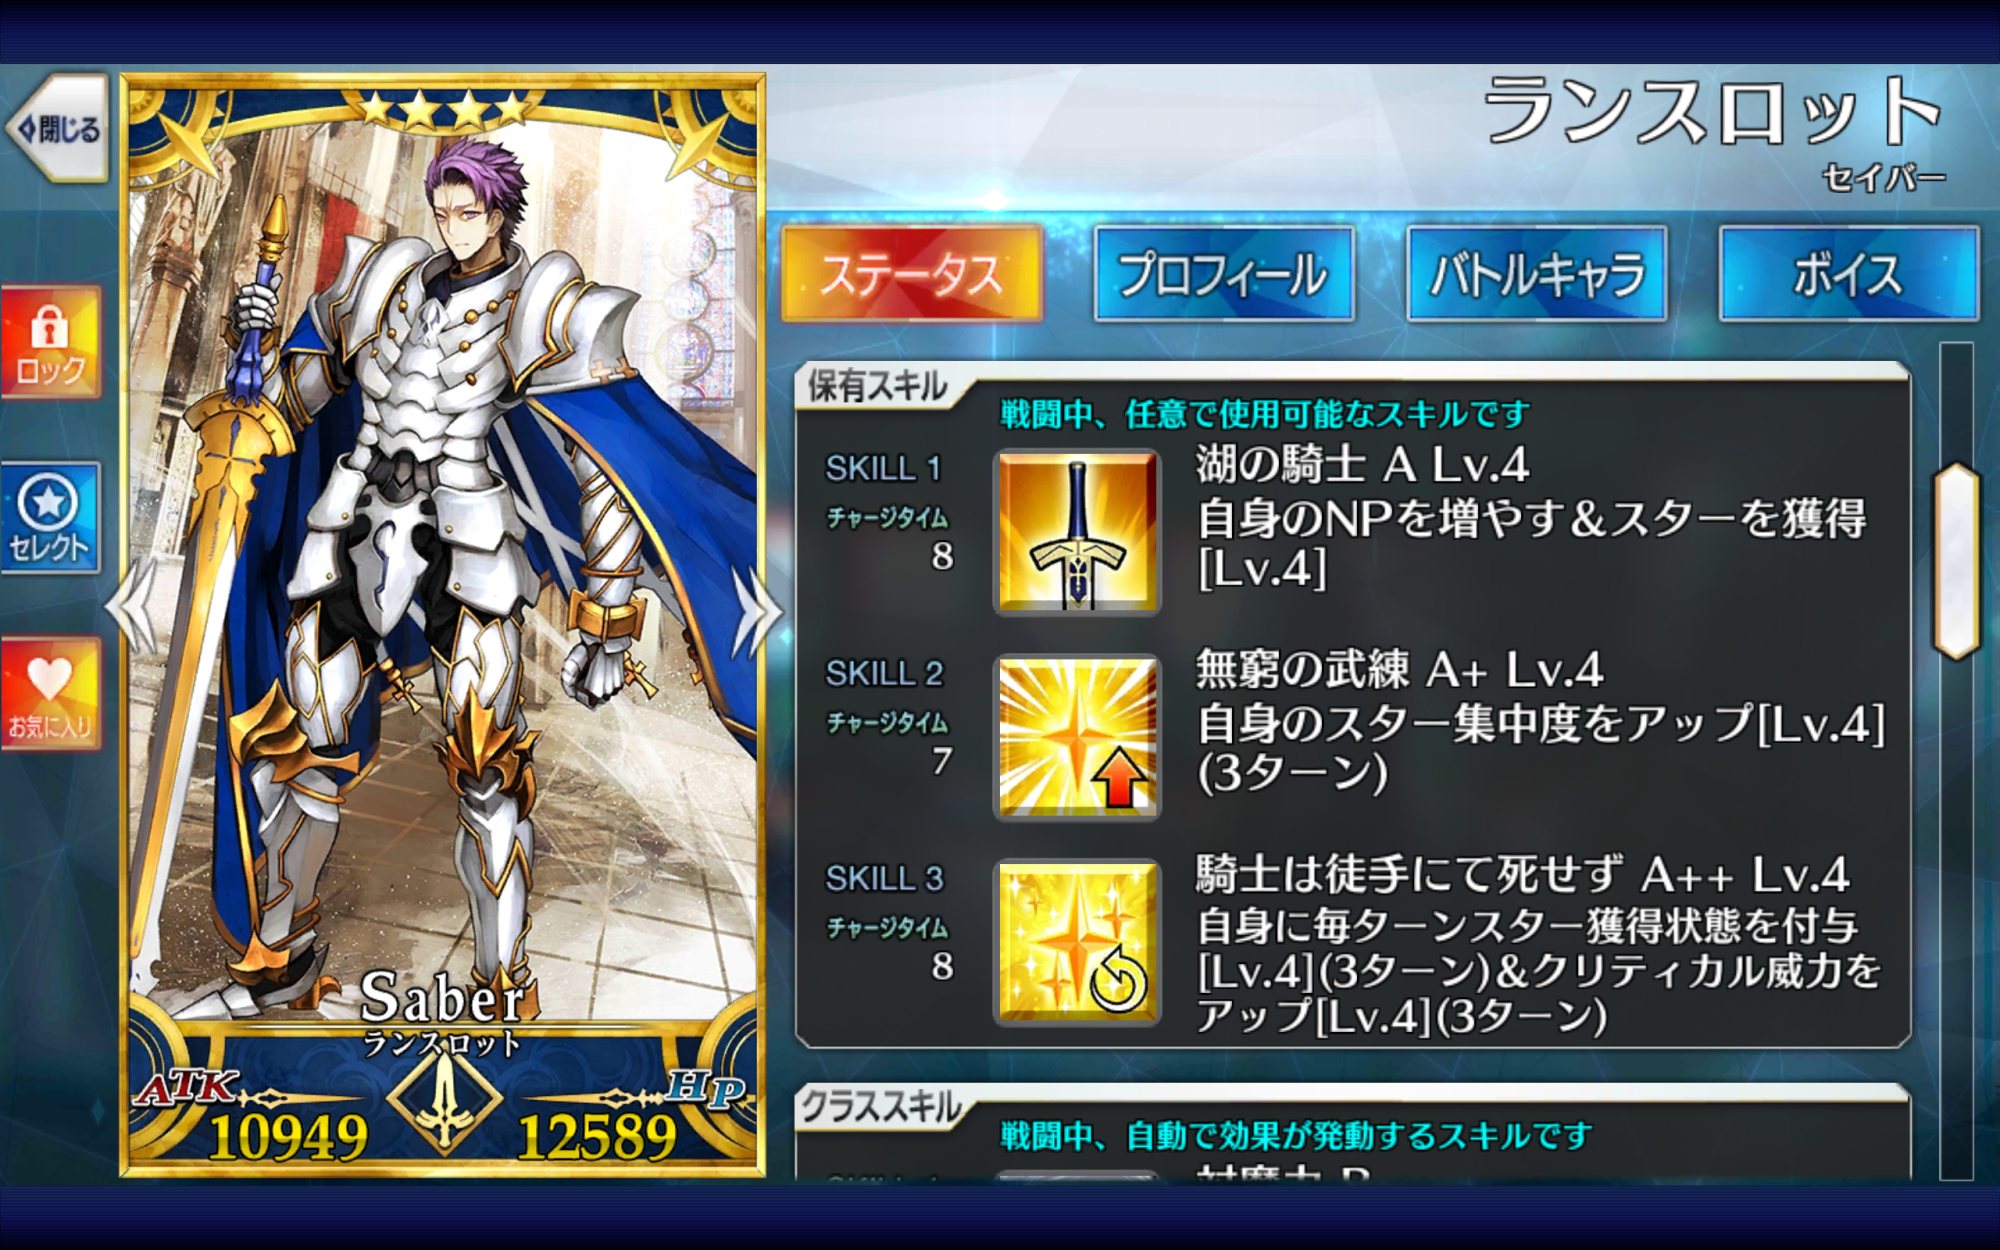
Task: Switch to the ボイス tab
Action: click(1848, 274)
